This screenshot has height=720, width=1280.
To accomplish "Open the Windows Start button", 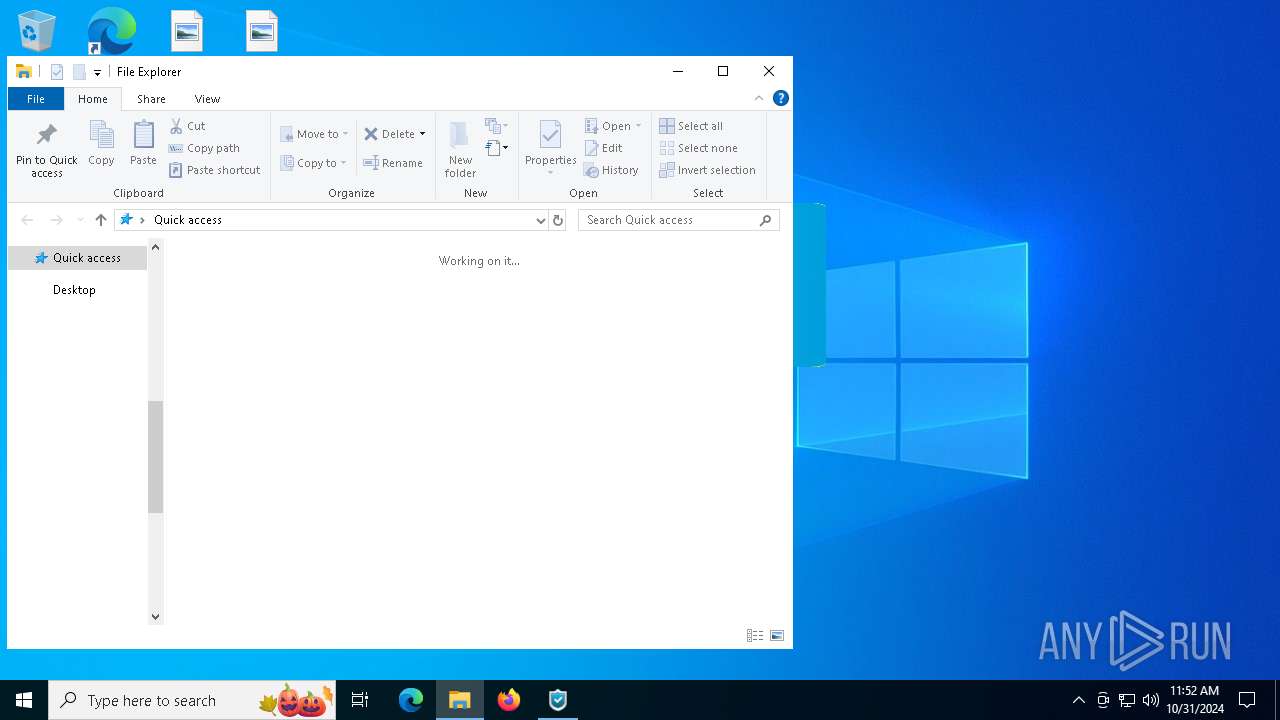I will (x=24, y=700).
